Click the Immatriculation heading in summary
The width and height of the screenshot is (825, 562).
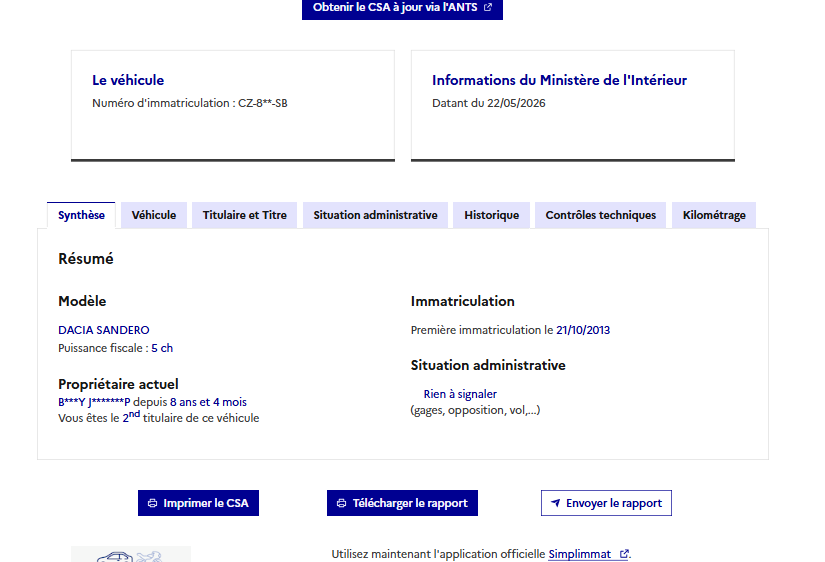point(462,301)
